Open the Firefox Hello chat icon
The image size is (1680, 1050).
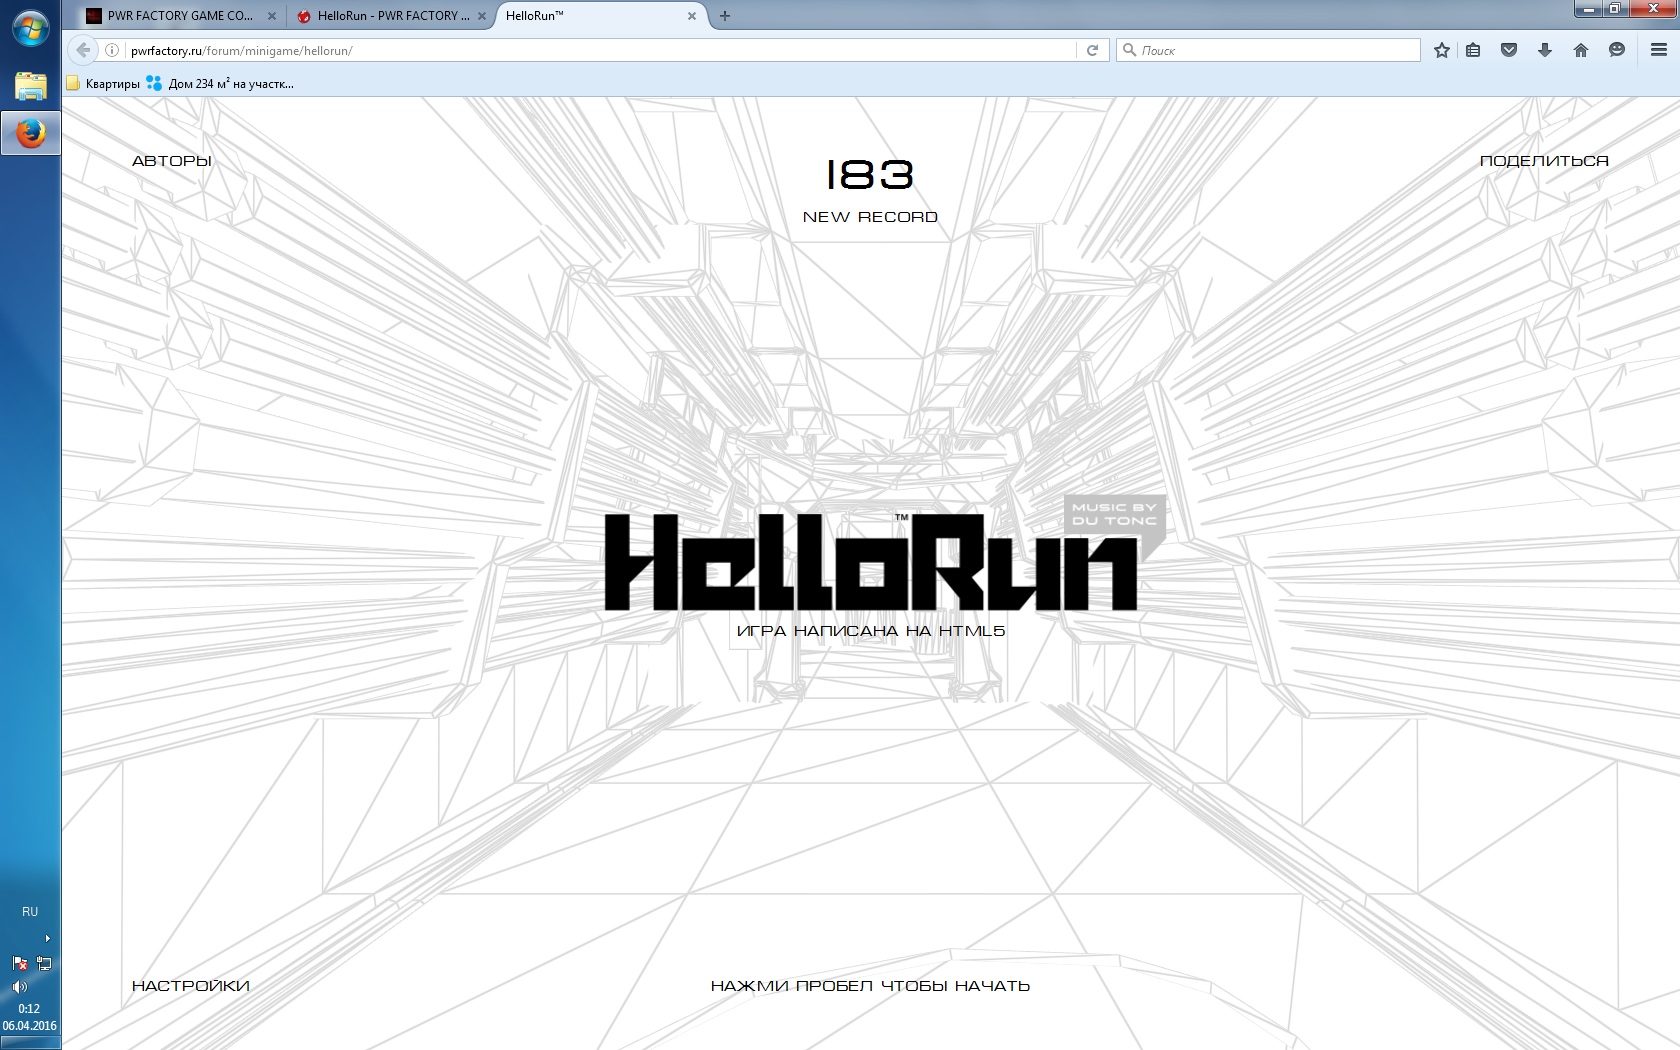(x=1617, y=50)
